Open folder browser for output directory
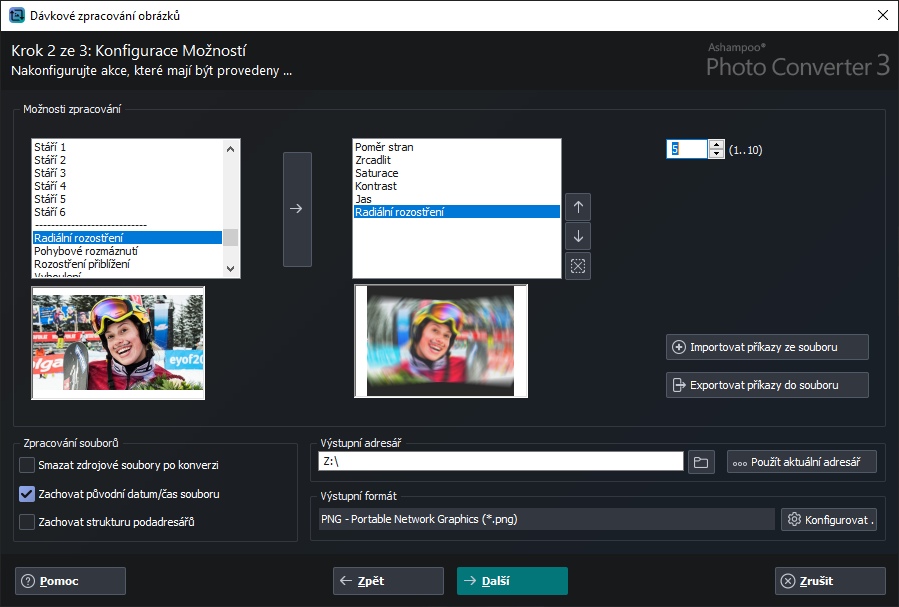899x607 pixels. tap(701, 462)
